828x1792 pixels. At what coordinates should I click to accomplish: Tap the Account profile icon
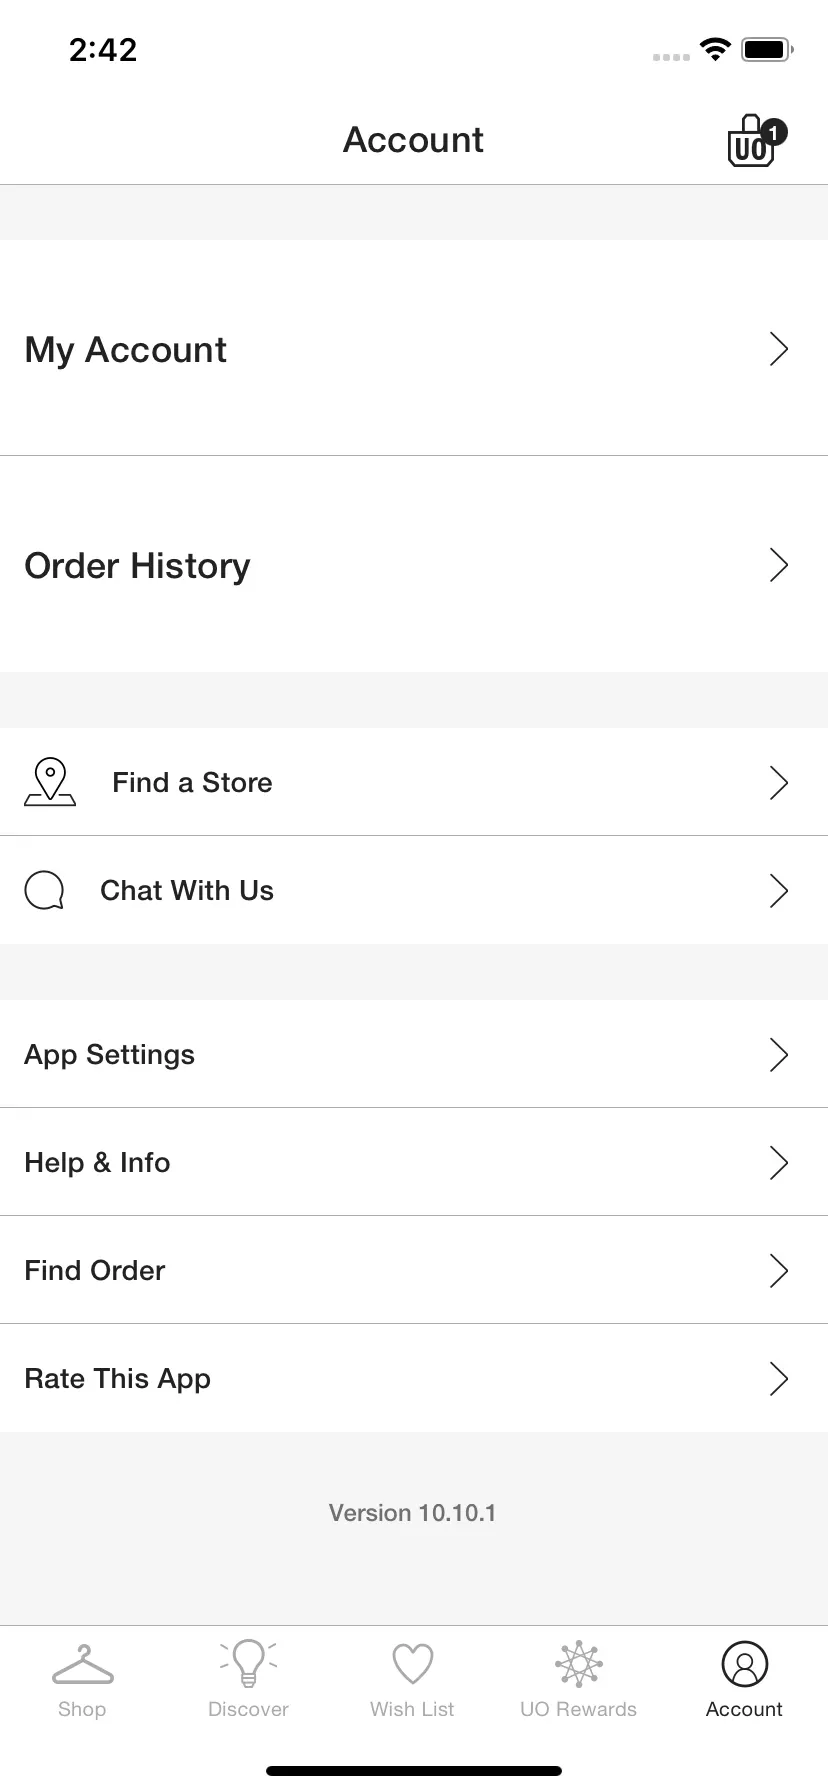(x=744, y=1664)
